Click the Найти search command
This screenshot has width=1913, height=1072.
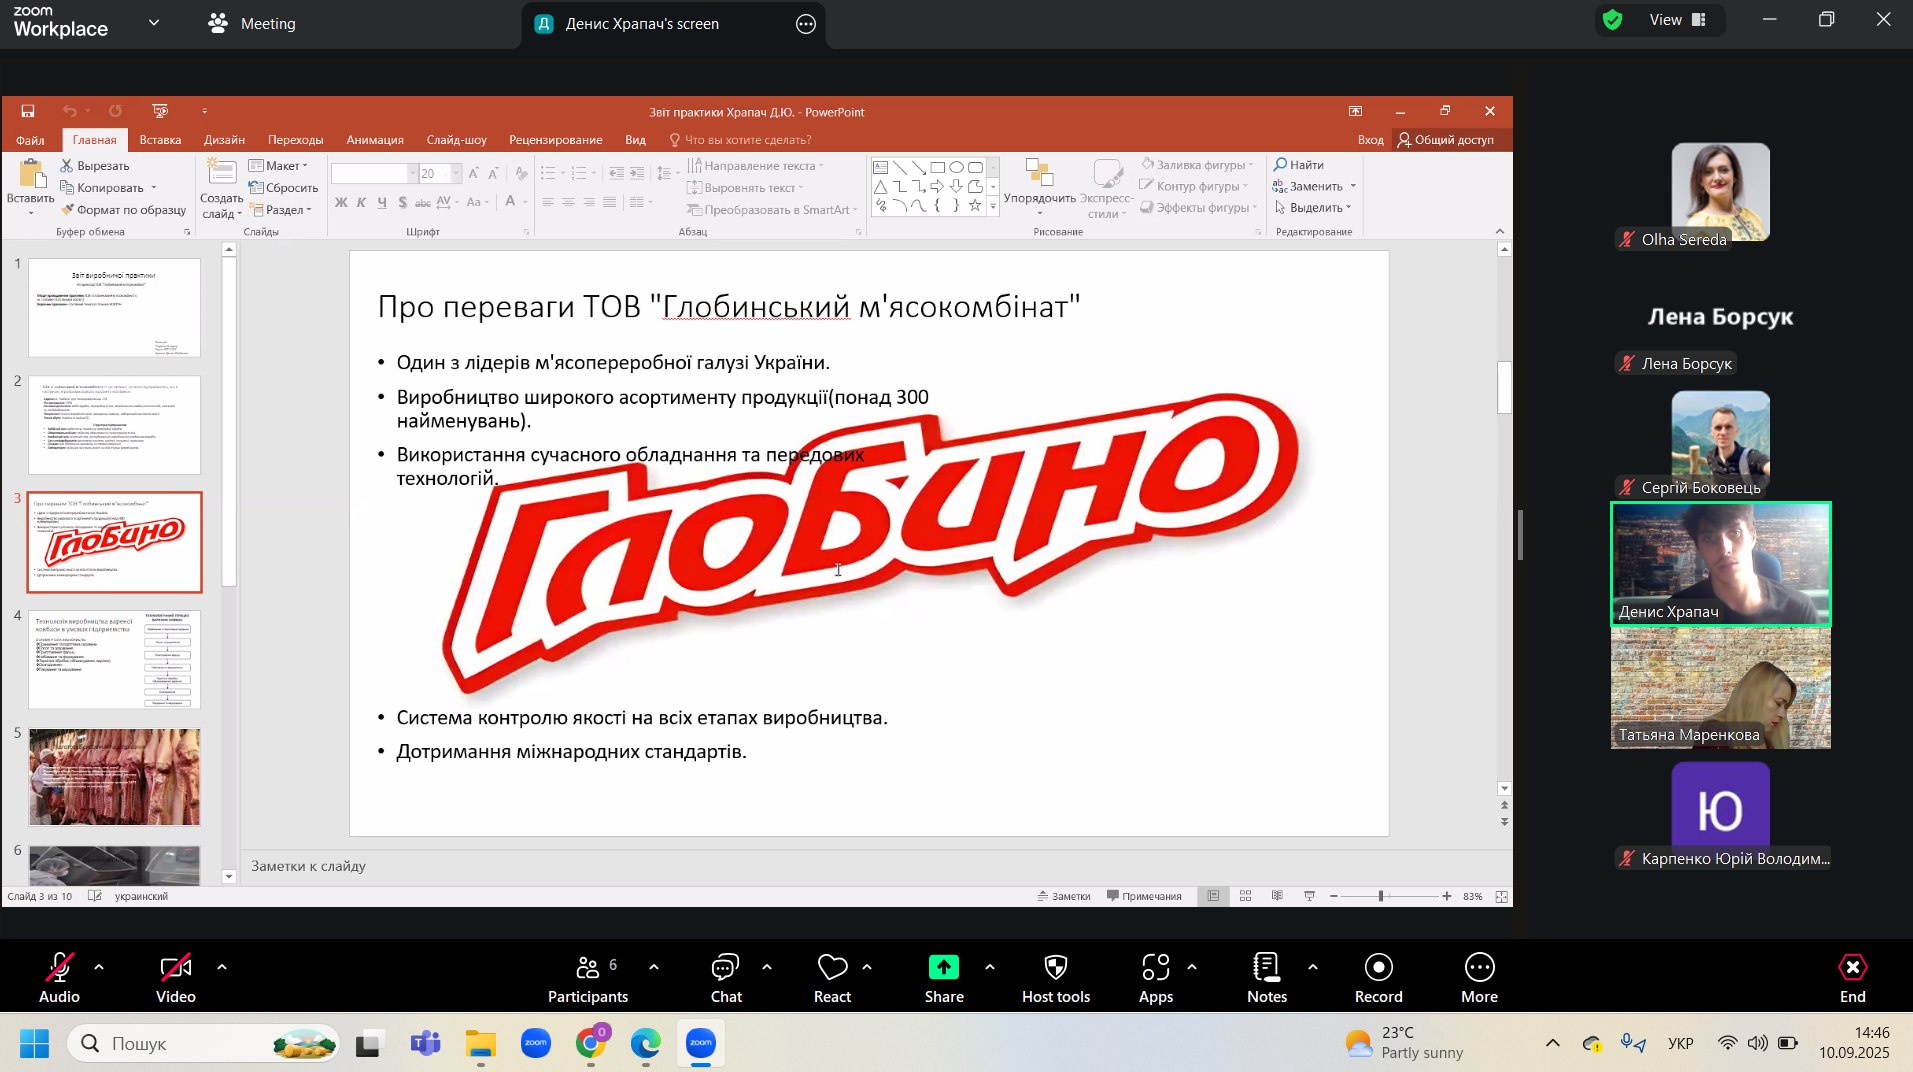[1299, 165]
